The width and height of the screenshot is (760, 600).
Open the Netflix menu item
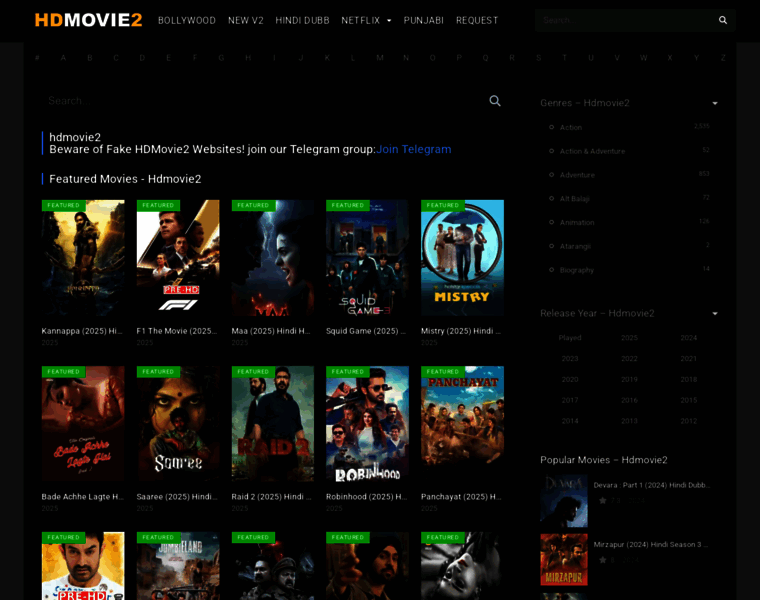tap(361, 20)
